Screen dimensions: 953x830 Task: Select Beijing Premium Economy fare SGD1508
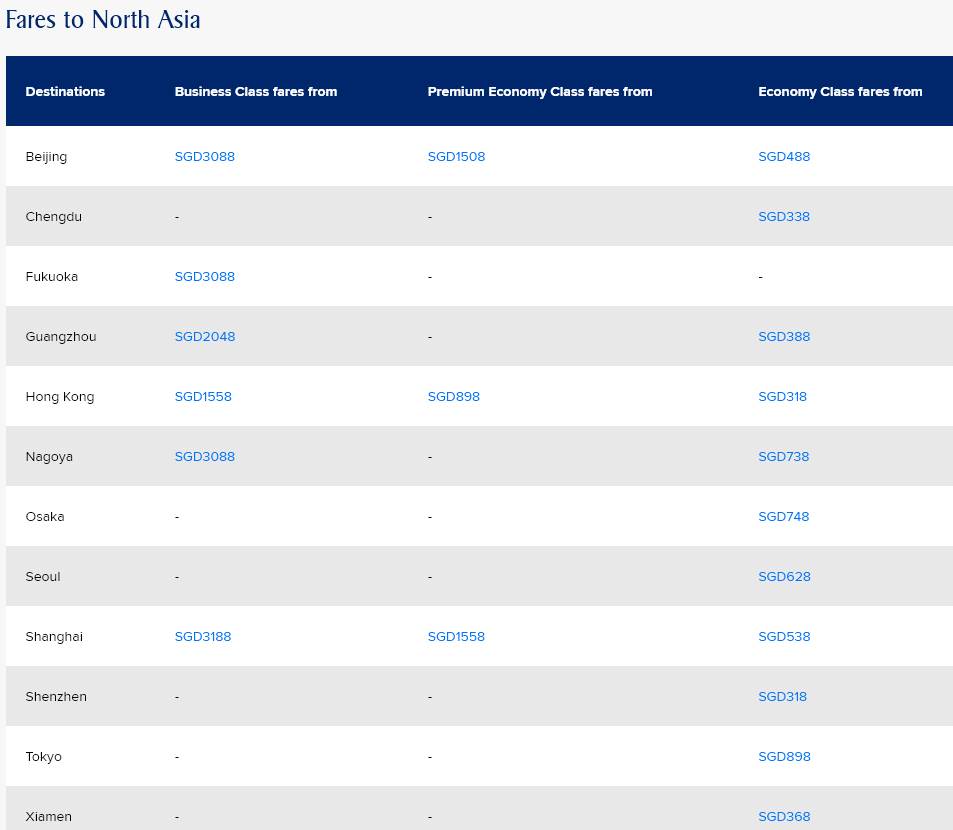tap(456, 157)
